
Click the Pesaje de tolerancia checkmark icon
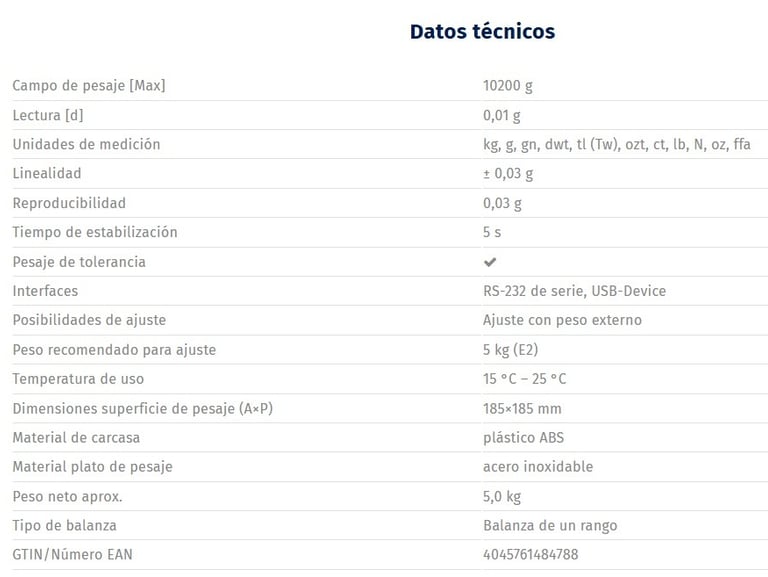point(490,262)
